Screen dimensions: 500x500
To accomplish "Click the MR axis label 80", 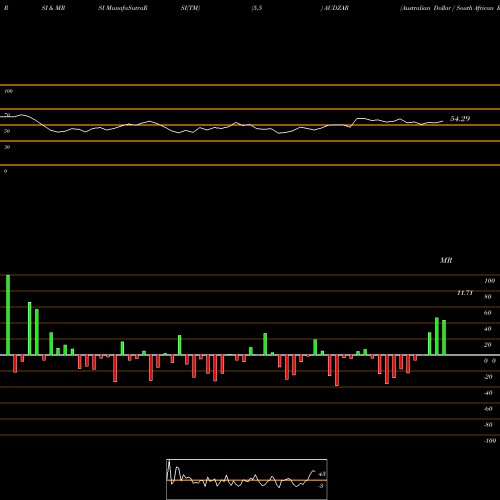I will (x=488, y=297).
